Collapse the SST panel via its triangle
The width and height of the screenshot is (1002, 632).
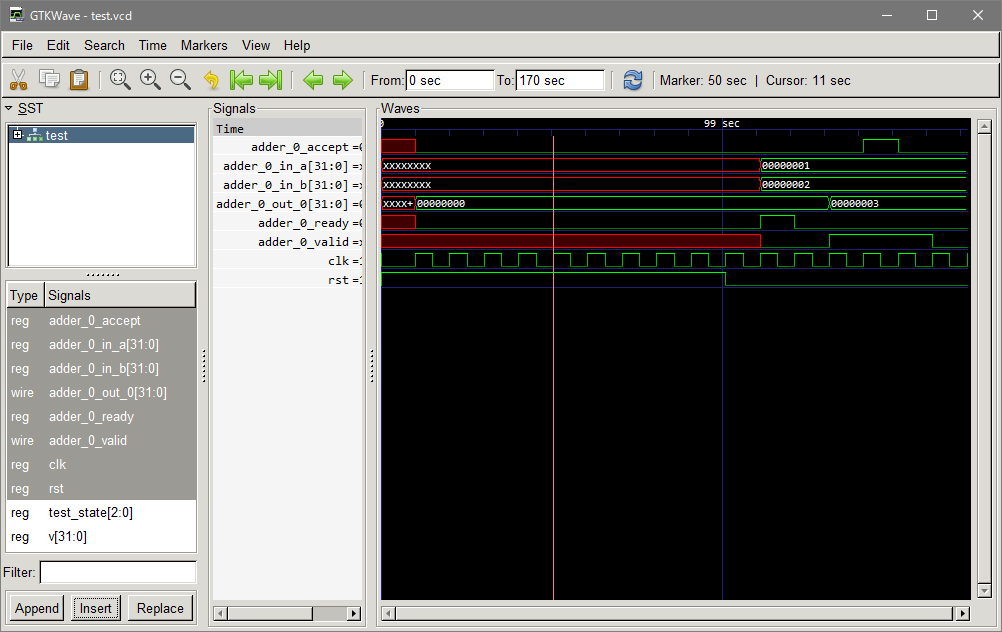pos(10,108)
